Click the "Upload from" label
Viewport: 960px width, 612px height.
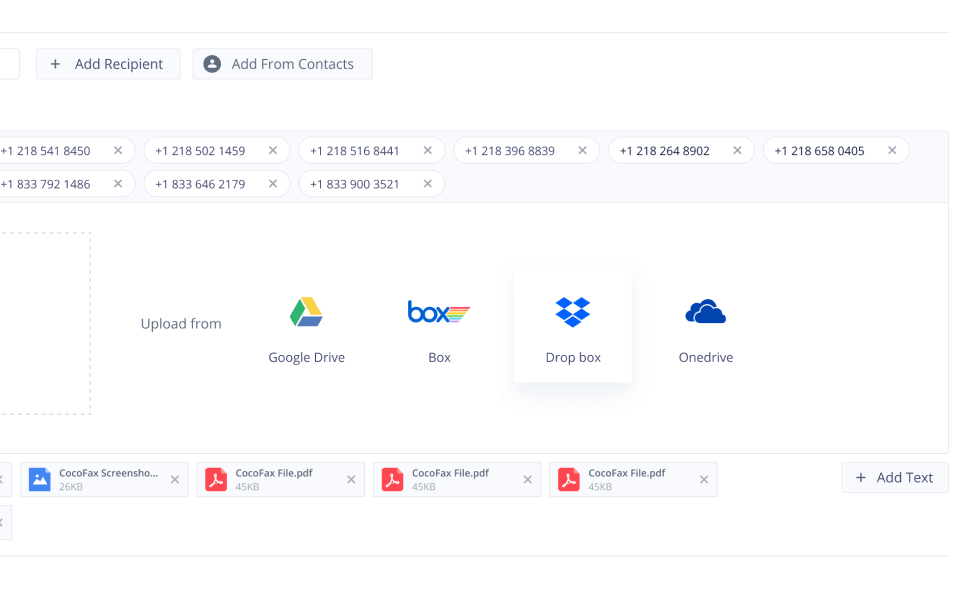[181, 324]
